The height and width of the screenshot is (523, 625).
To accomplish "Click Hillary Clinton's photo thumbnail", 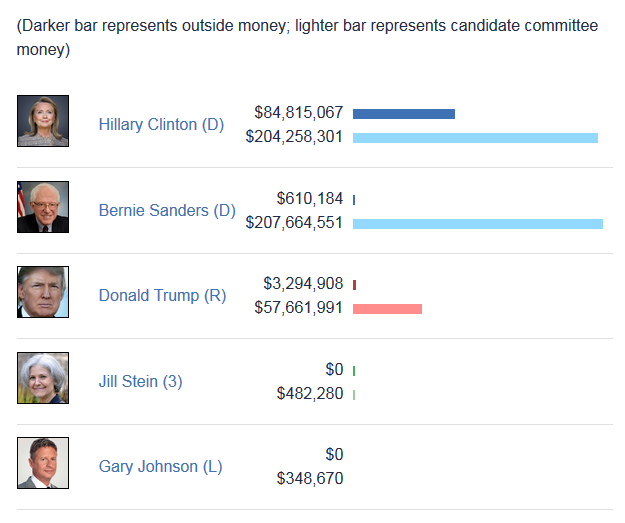I will click(43, 121).
